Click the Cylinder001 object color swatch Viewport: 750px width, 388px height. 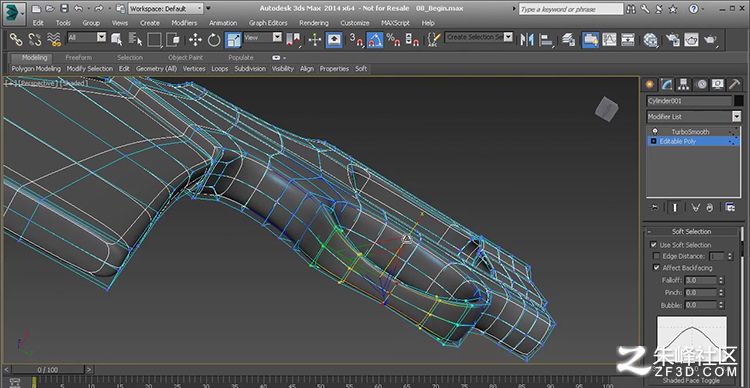point(739,101)
